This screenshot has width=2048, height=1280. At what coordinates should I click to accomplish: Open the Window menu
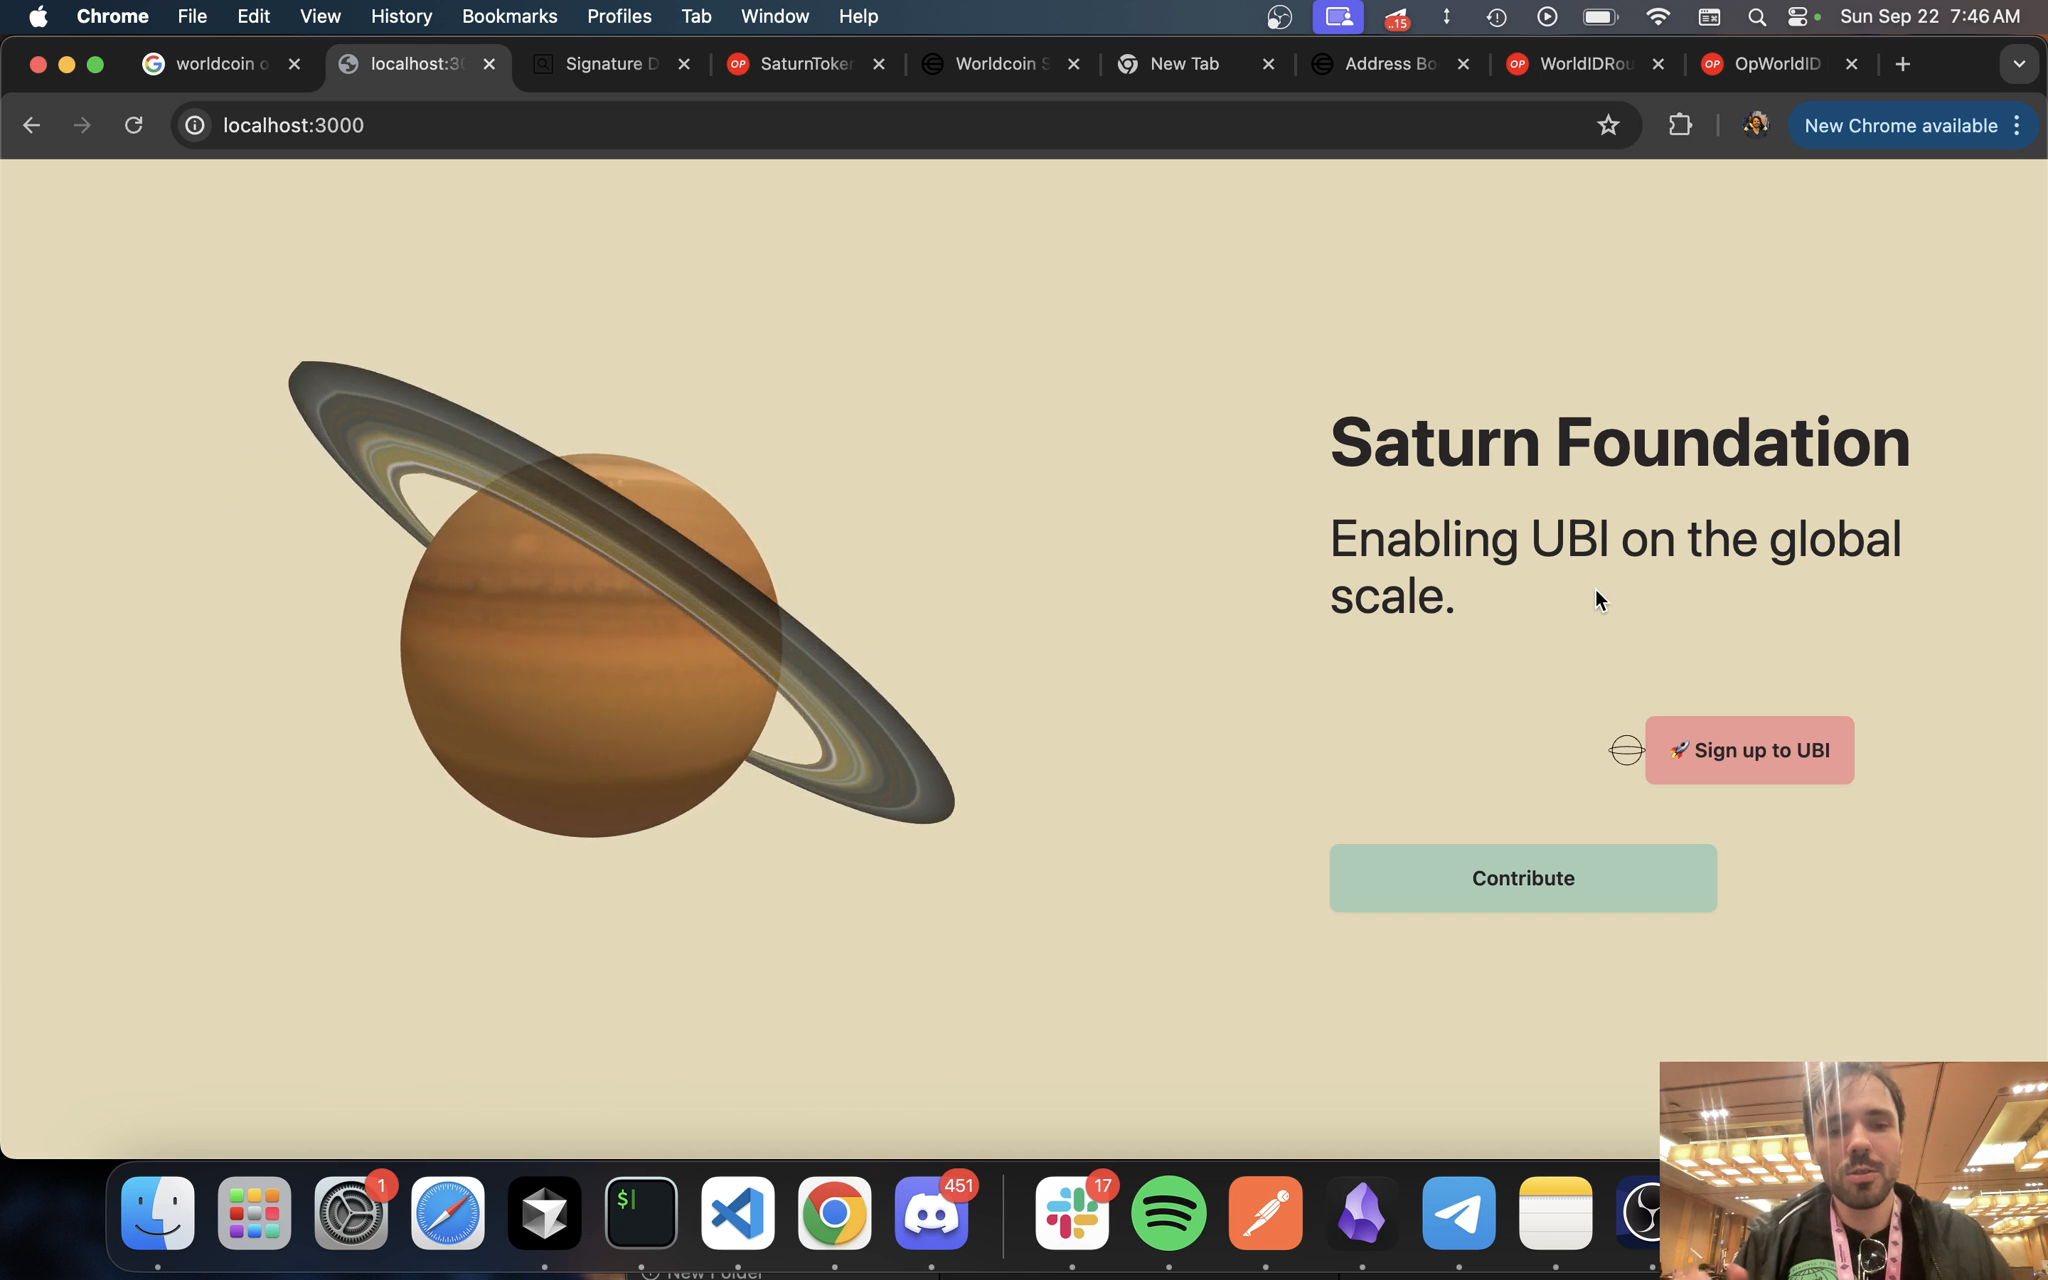tap(774, 16)
